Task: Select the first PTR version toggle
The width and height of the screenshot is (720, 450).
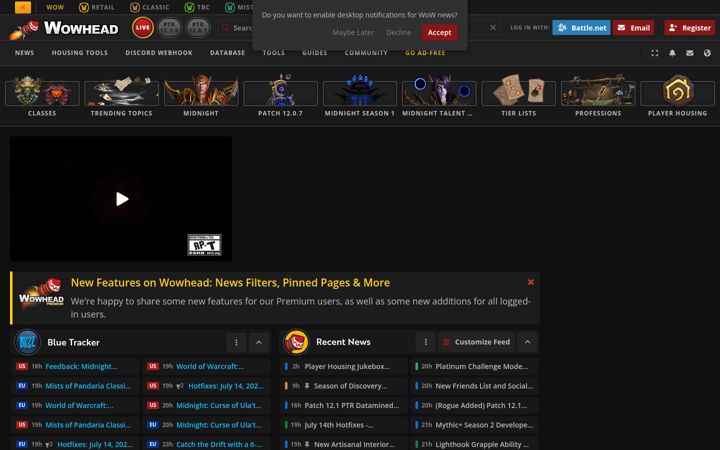Action: pos(169,28)
